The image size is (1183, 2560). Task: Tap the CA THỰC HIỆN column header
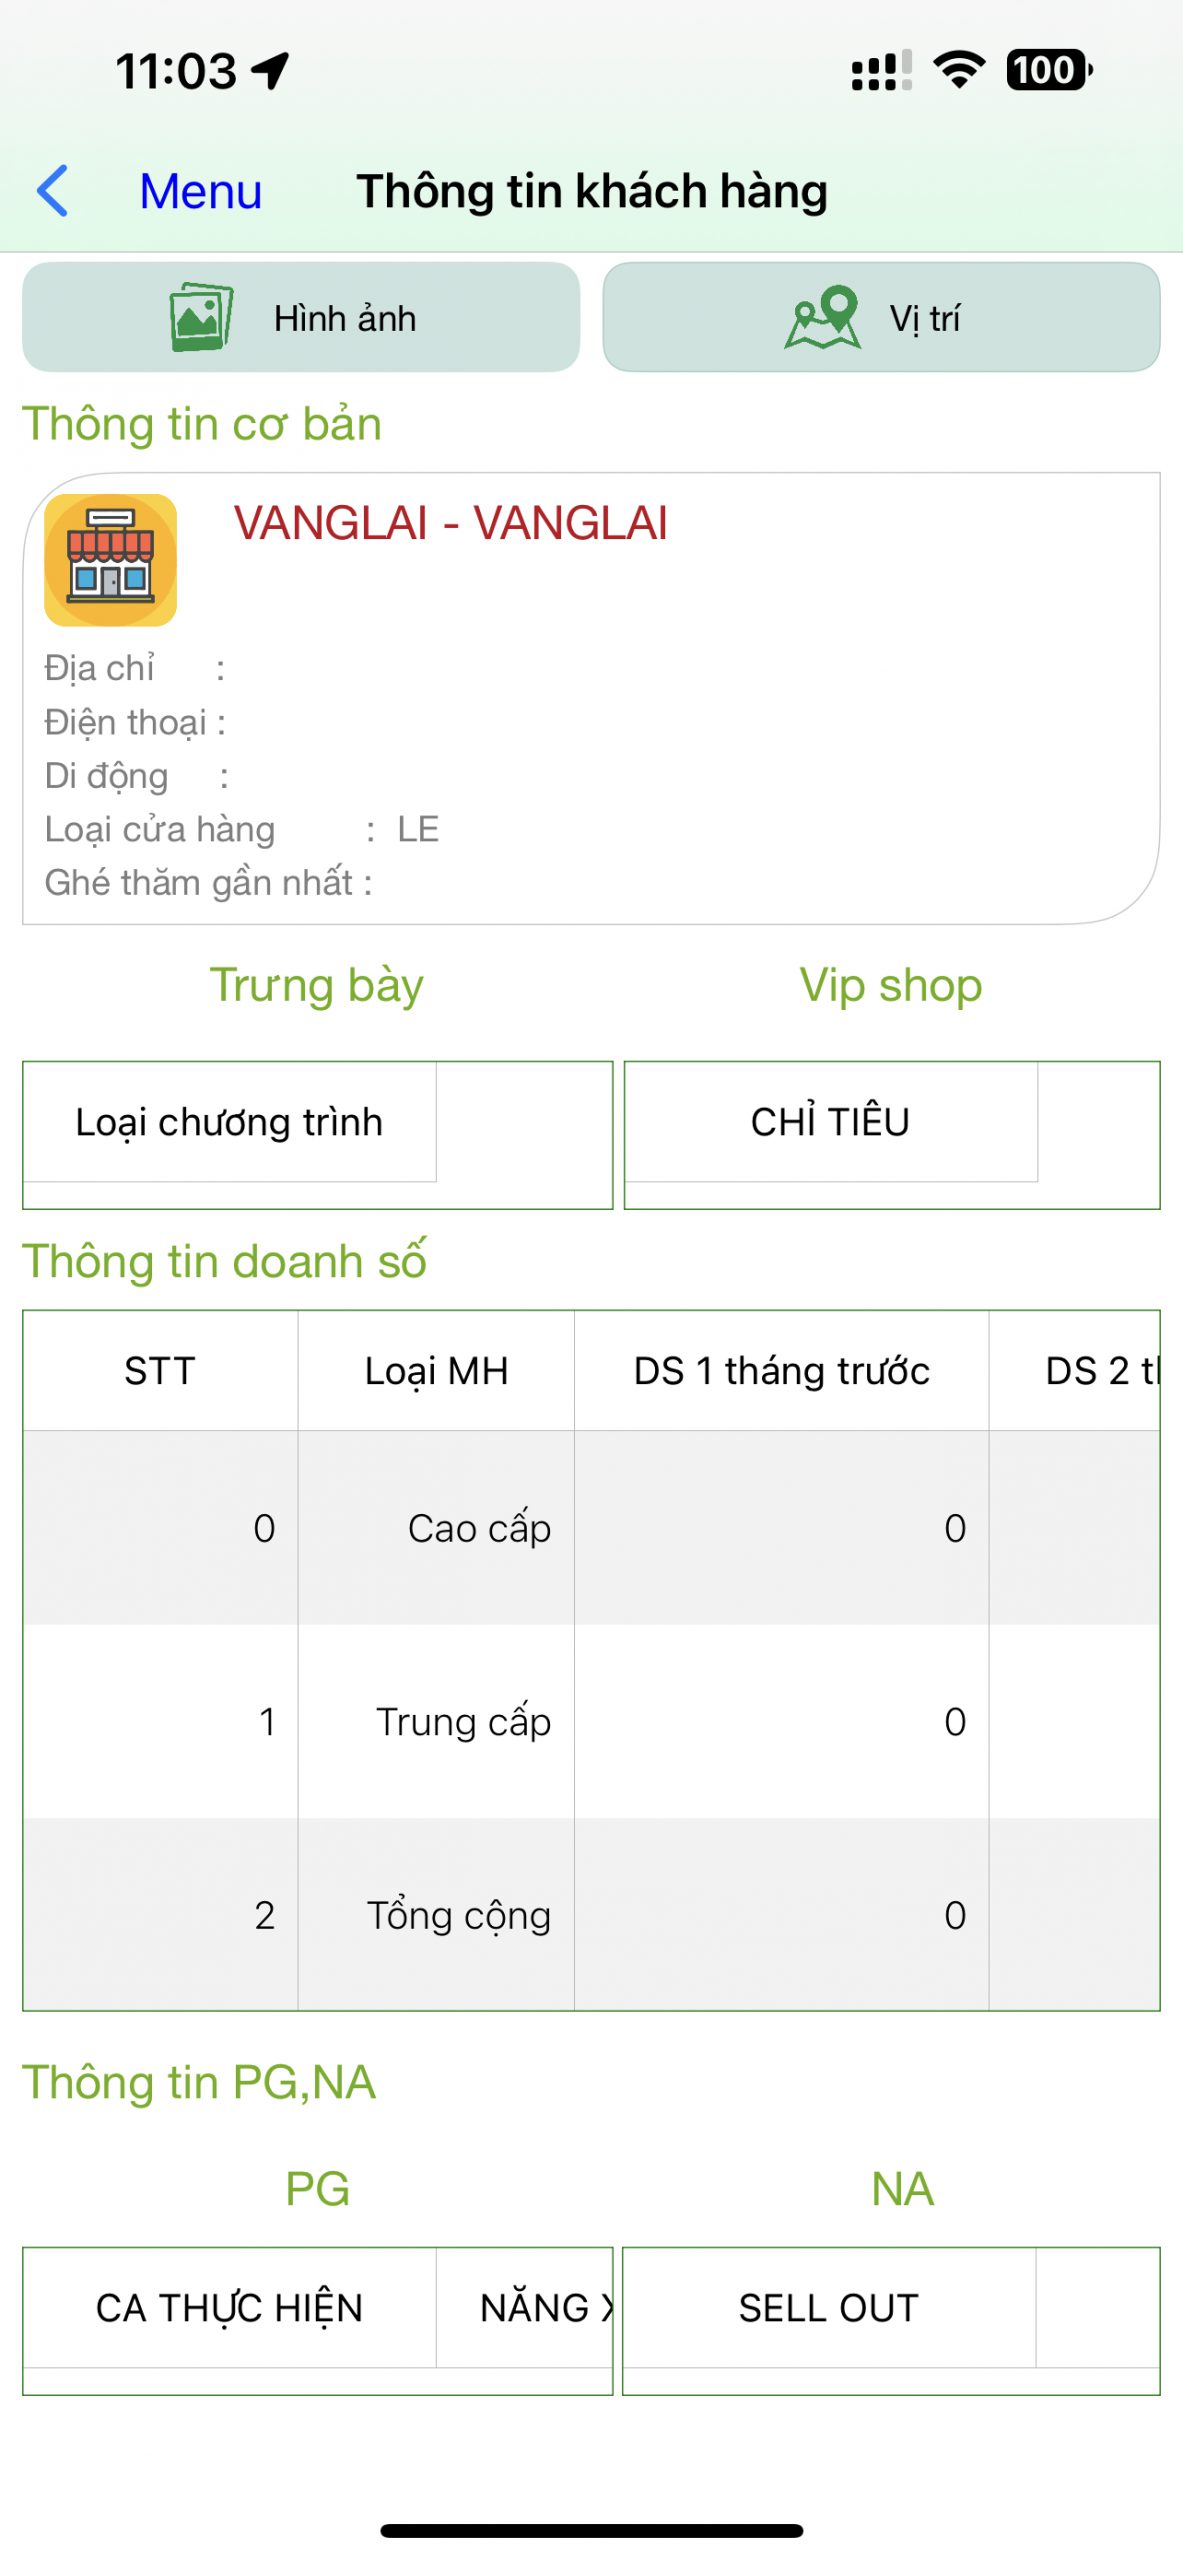click(229, 2308)
